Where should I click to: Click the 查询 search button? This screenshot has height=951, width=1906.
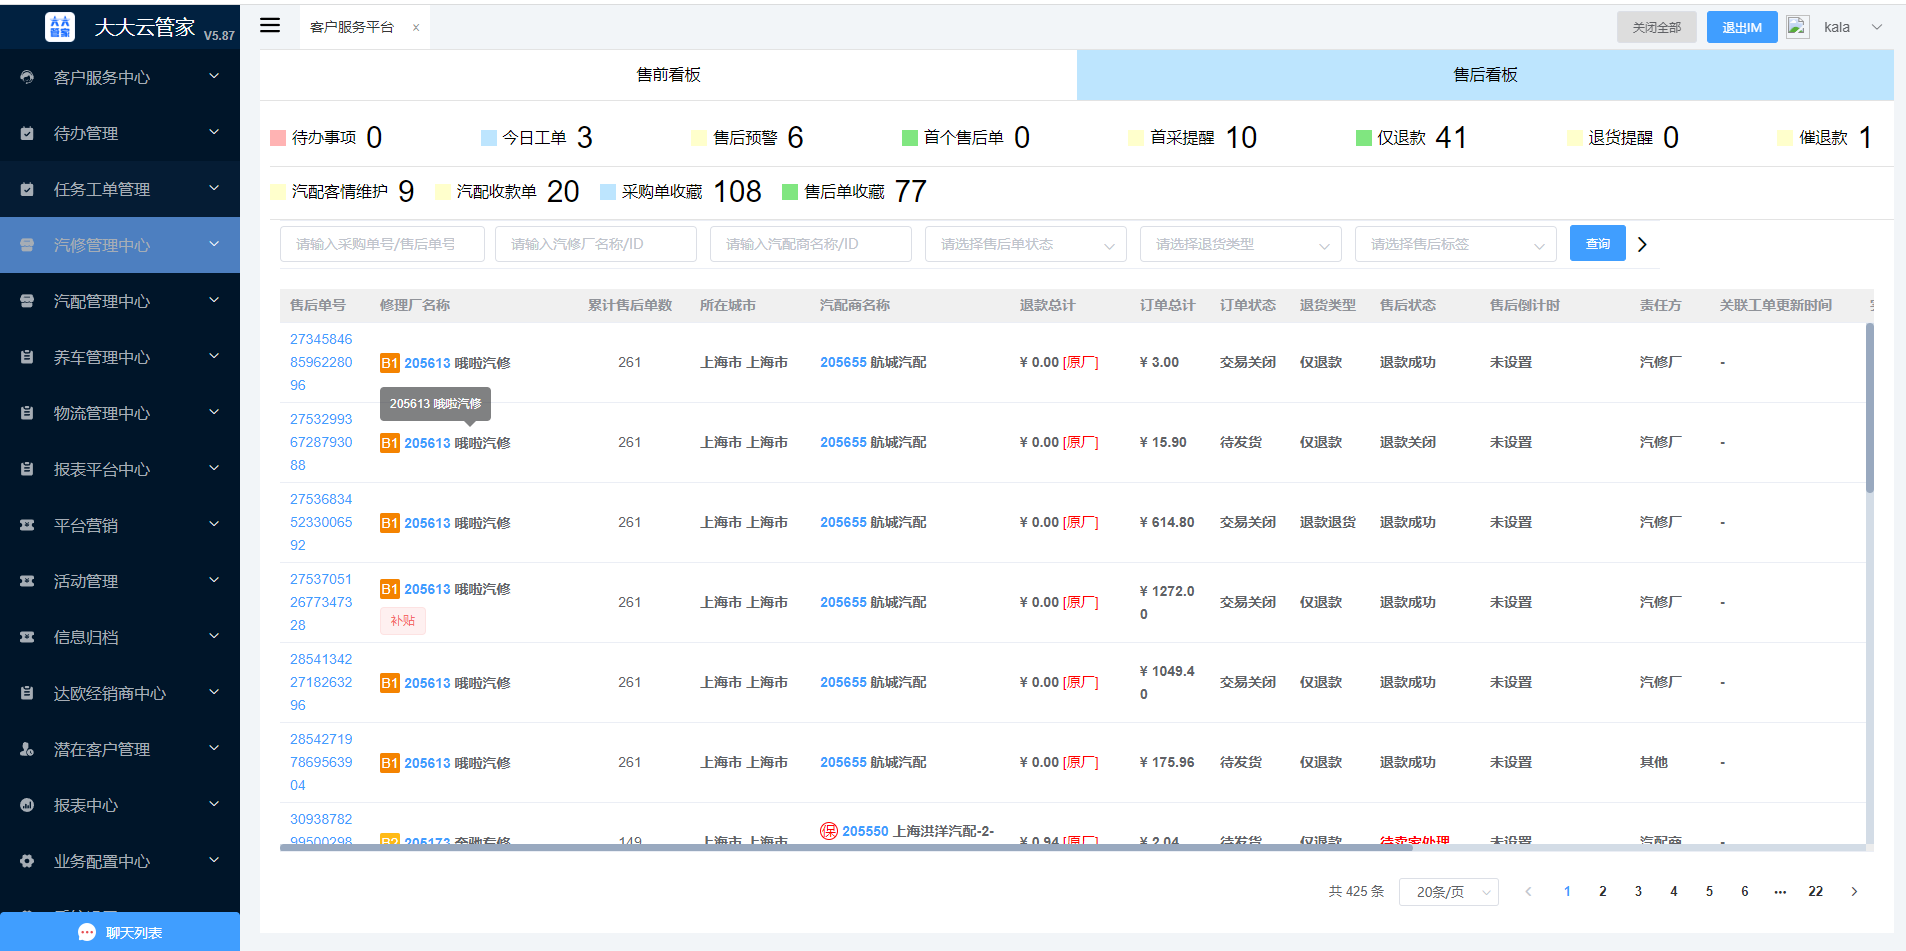pyautogui.click(x=1598, y=244)
